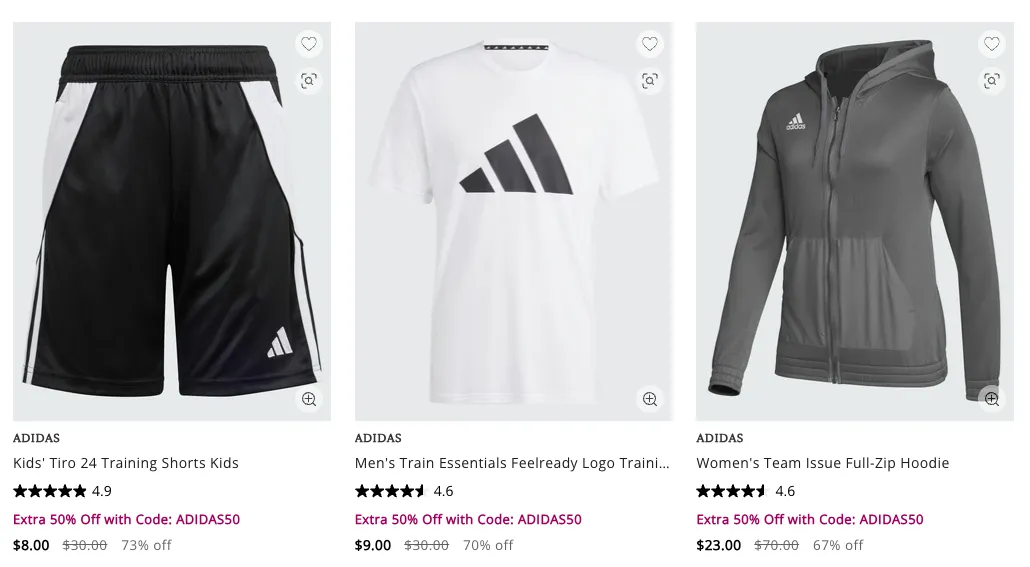Click magnifier icon on the gray hoodie

pyautogui.click(x=992, y=399)
